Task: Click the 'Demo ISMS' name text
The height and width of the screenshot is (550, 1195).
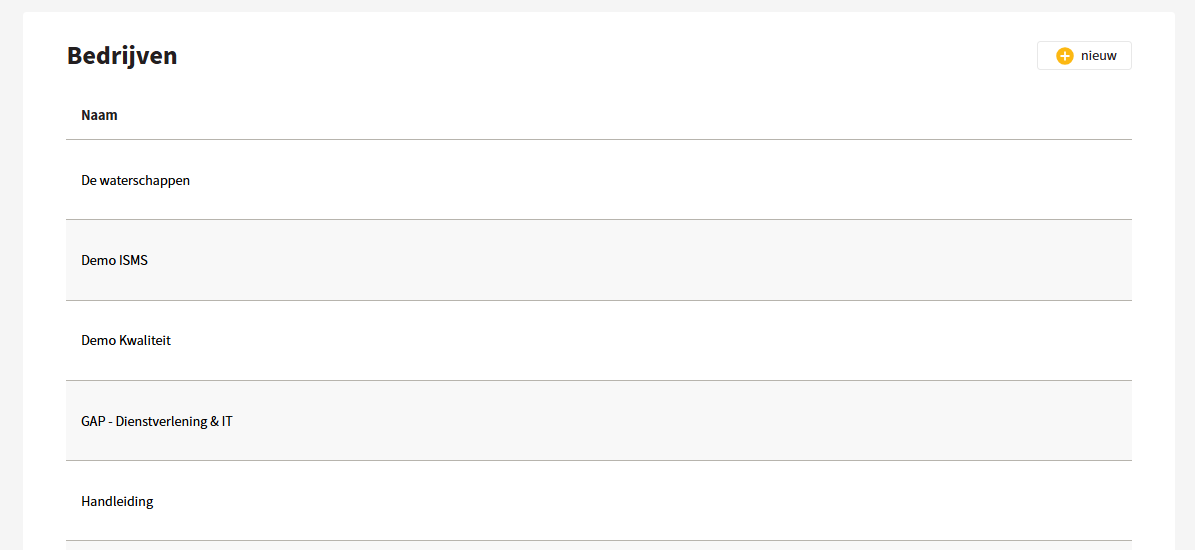Action: (114, 261)
